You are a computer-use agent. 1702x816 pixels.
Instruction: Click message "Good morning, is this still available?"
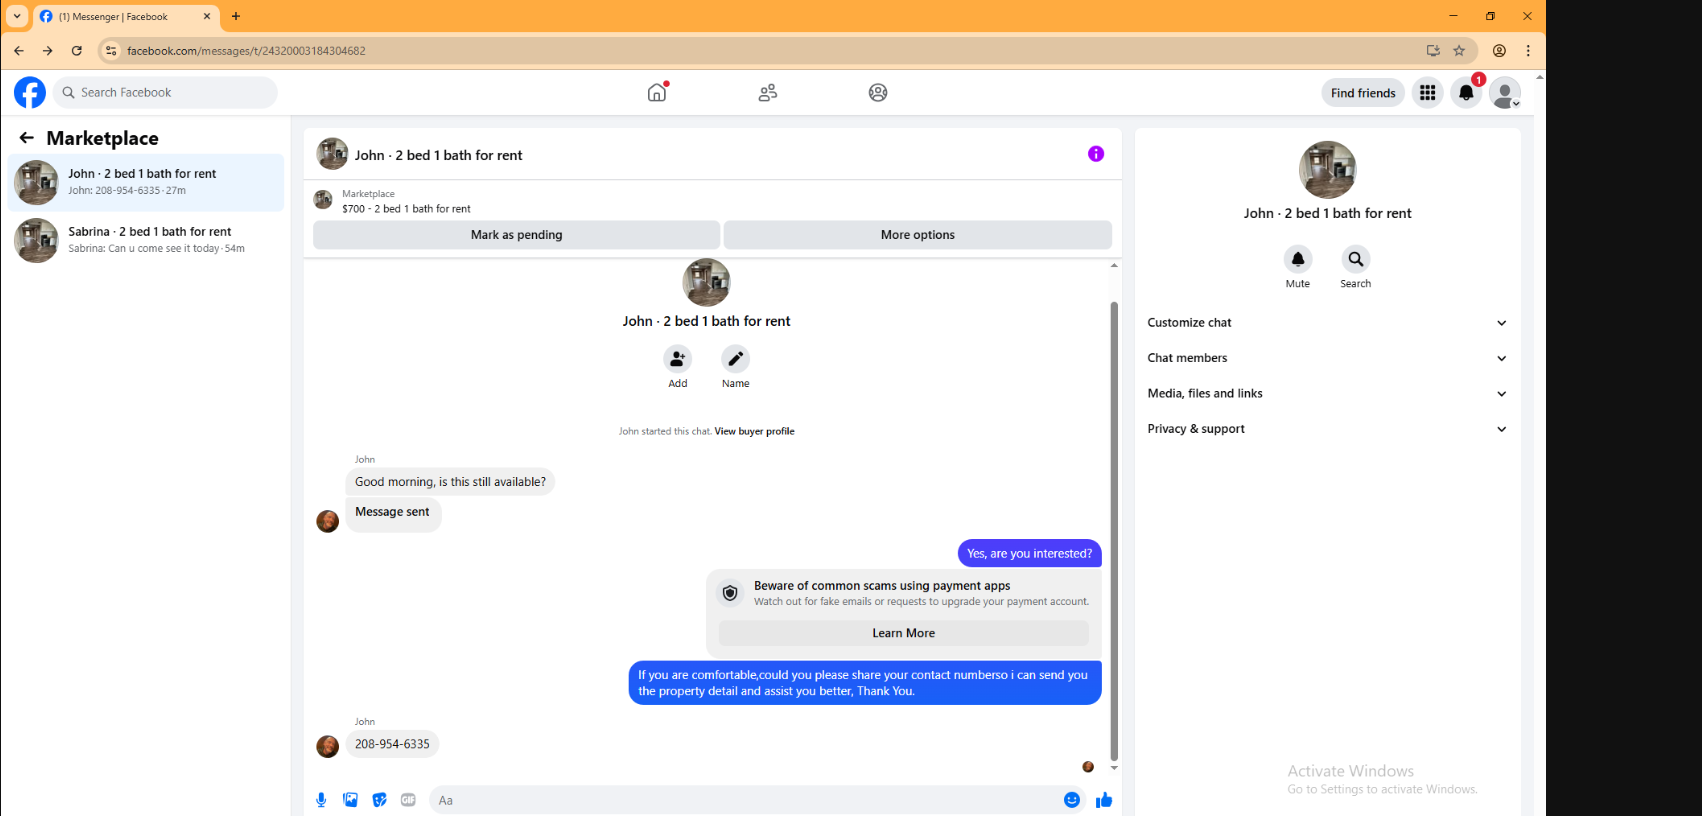click(x=450, y=482)
